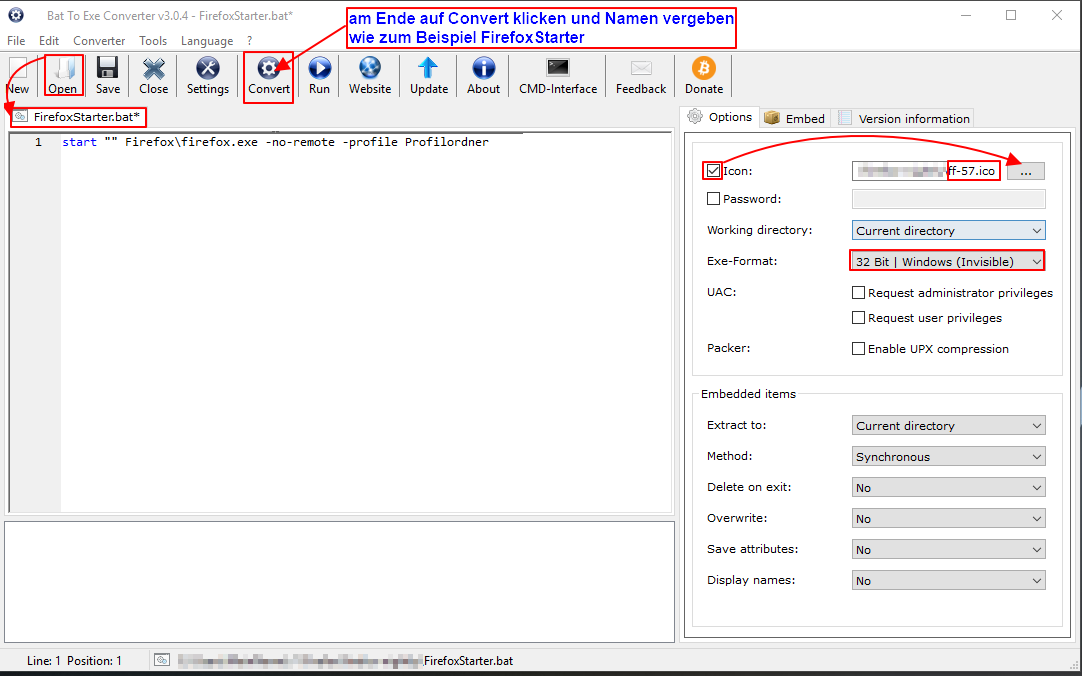This screenshot has width=1082, height=676.
Task: Switch to the Embed tab
Action: (x=795, y=119)
